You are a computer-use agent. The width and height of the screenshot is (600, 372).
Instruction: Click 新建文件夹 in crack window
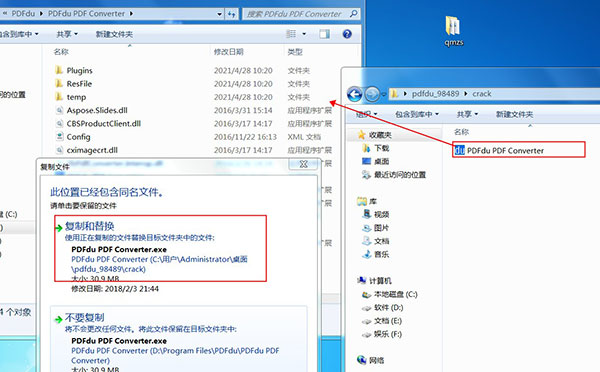tap(514, 114)
